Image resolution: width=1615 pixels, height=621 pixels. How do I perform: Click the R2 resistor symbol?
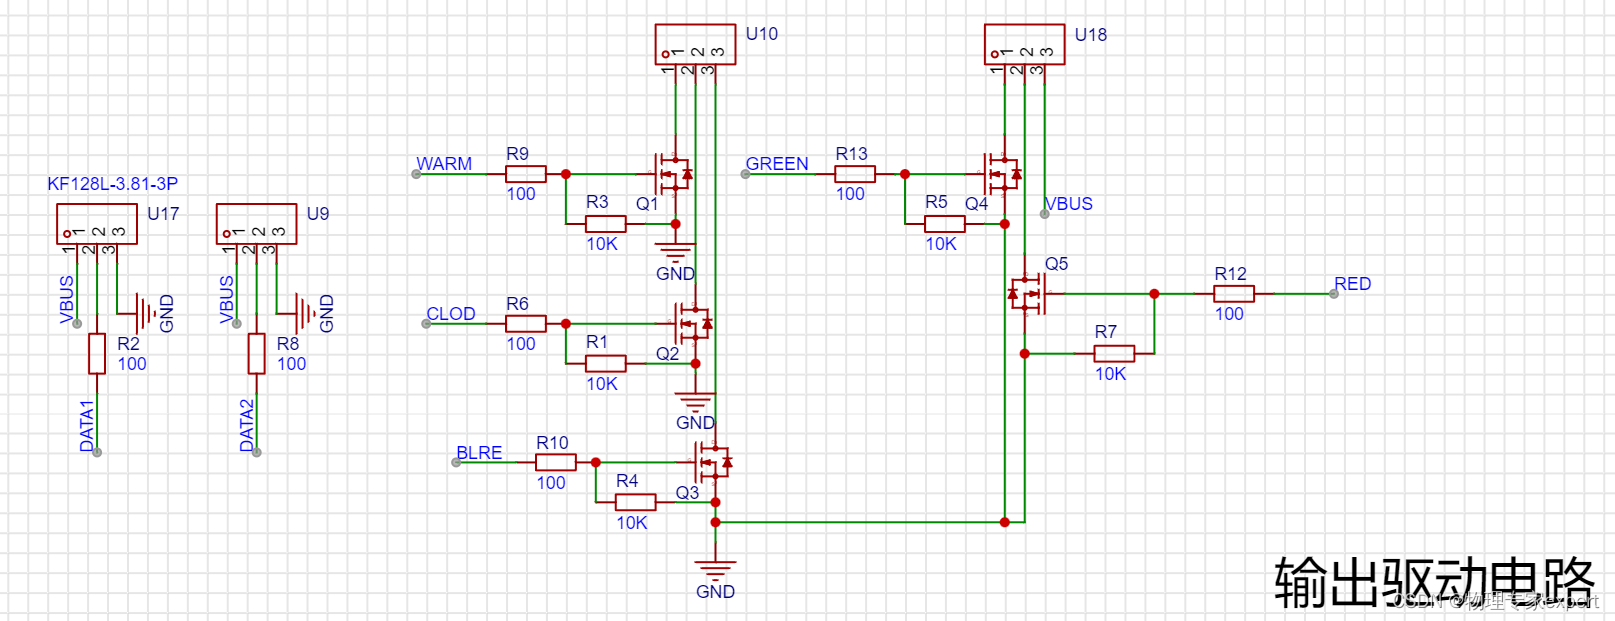point(97,353)
